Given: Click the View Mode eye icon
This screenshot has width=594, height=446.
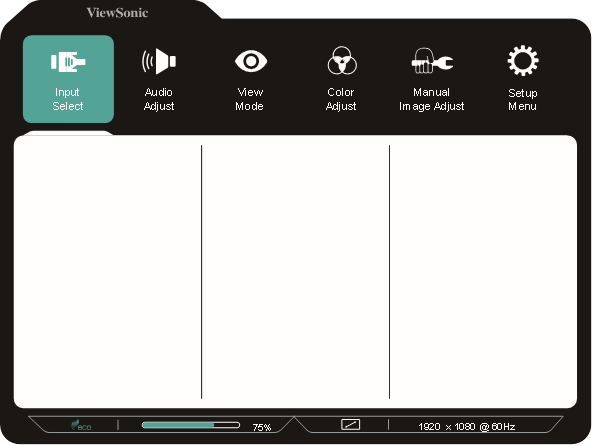Looking at the screenshot, I should click(x=251, y=61).
